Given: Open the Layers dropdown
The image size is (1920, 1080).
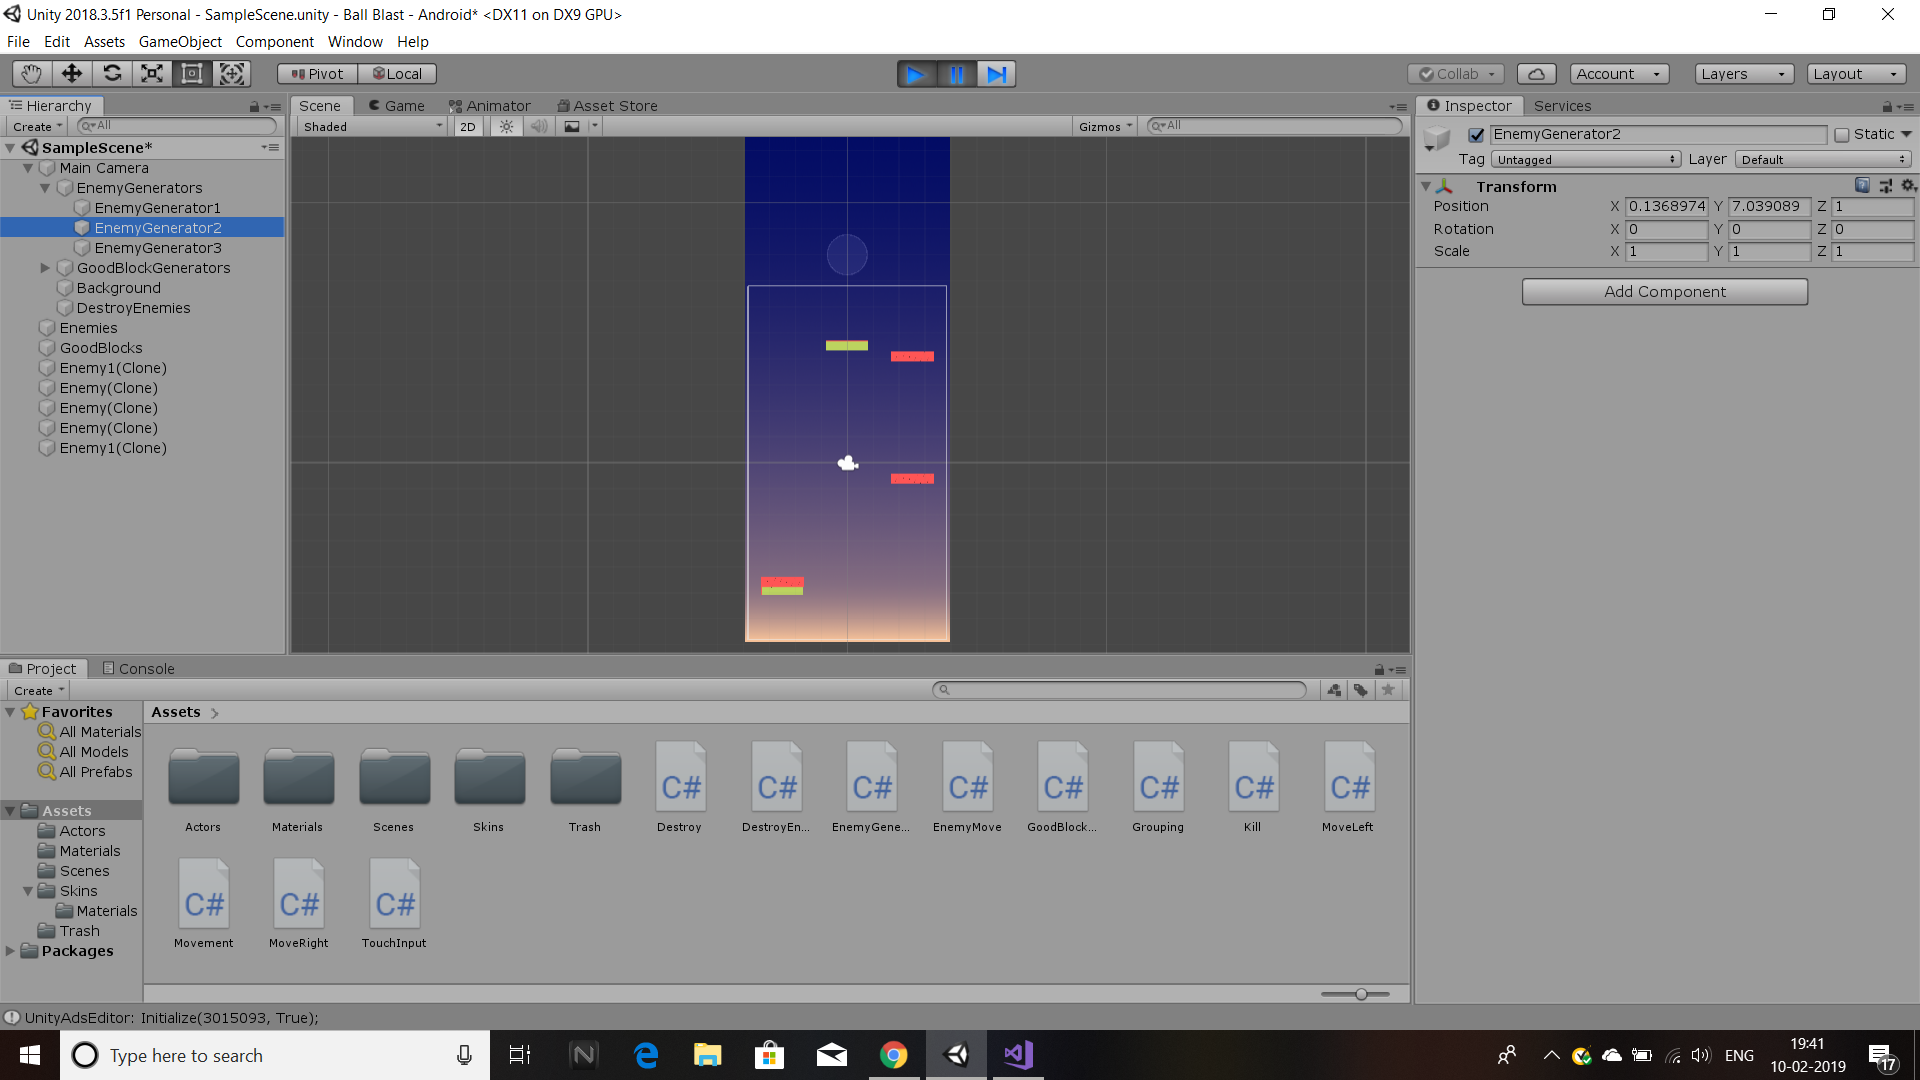Looking at the screenshot, I should tap(1744, 74).
